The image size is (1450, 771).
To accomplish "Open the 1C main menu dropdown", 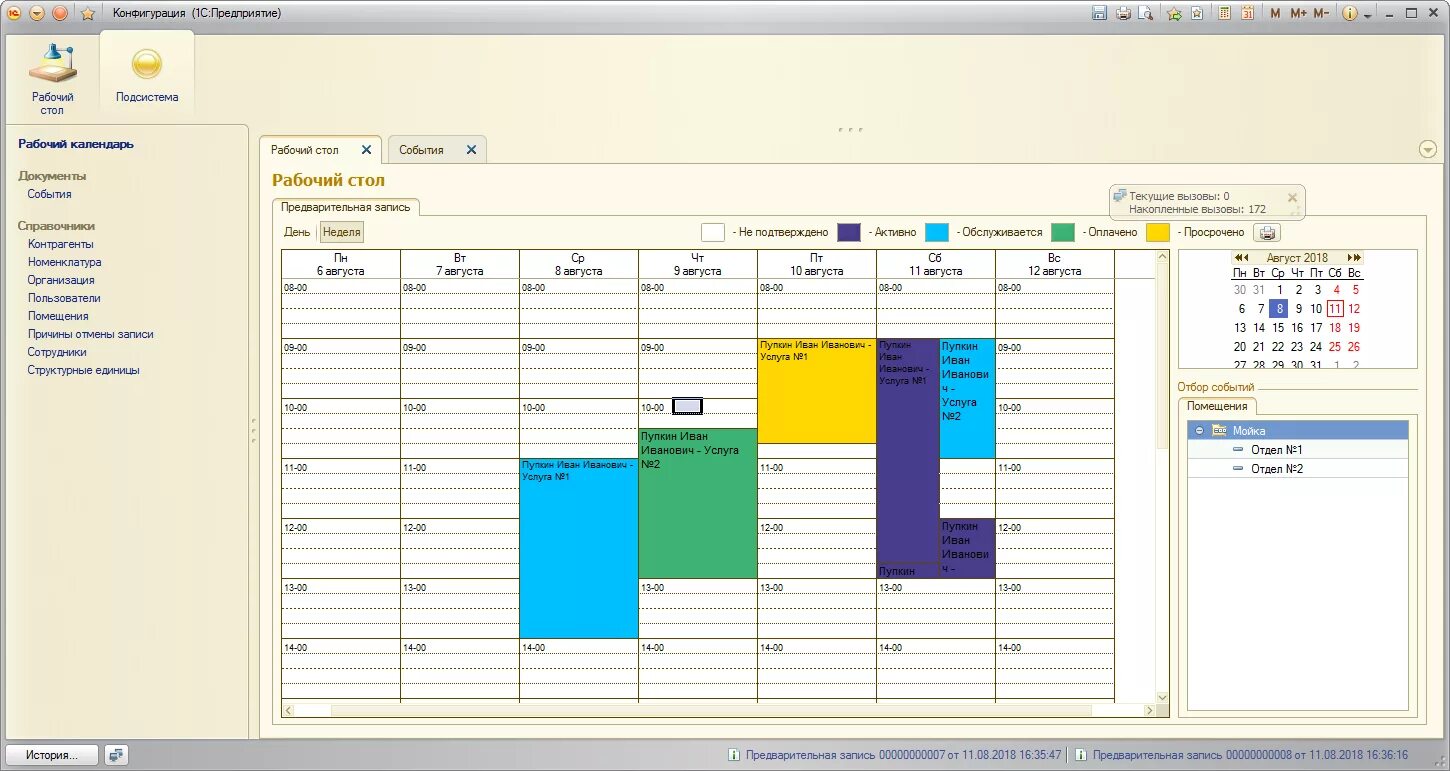I will [37, 13].
